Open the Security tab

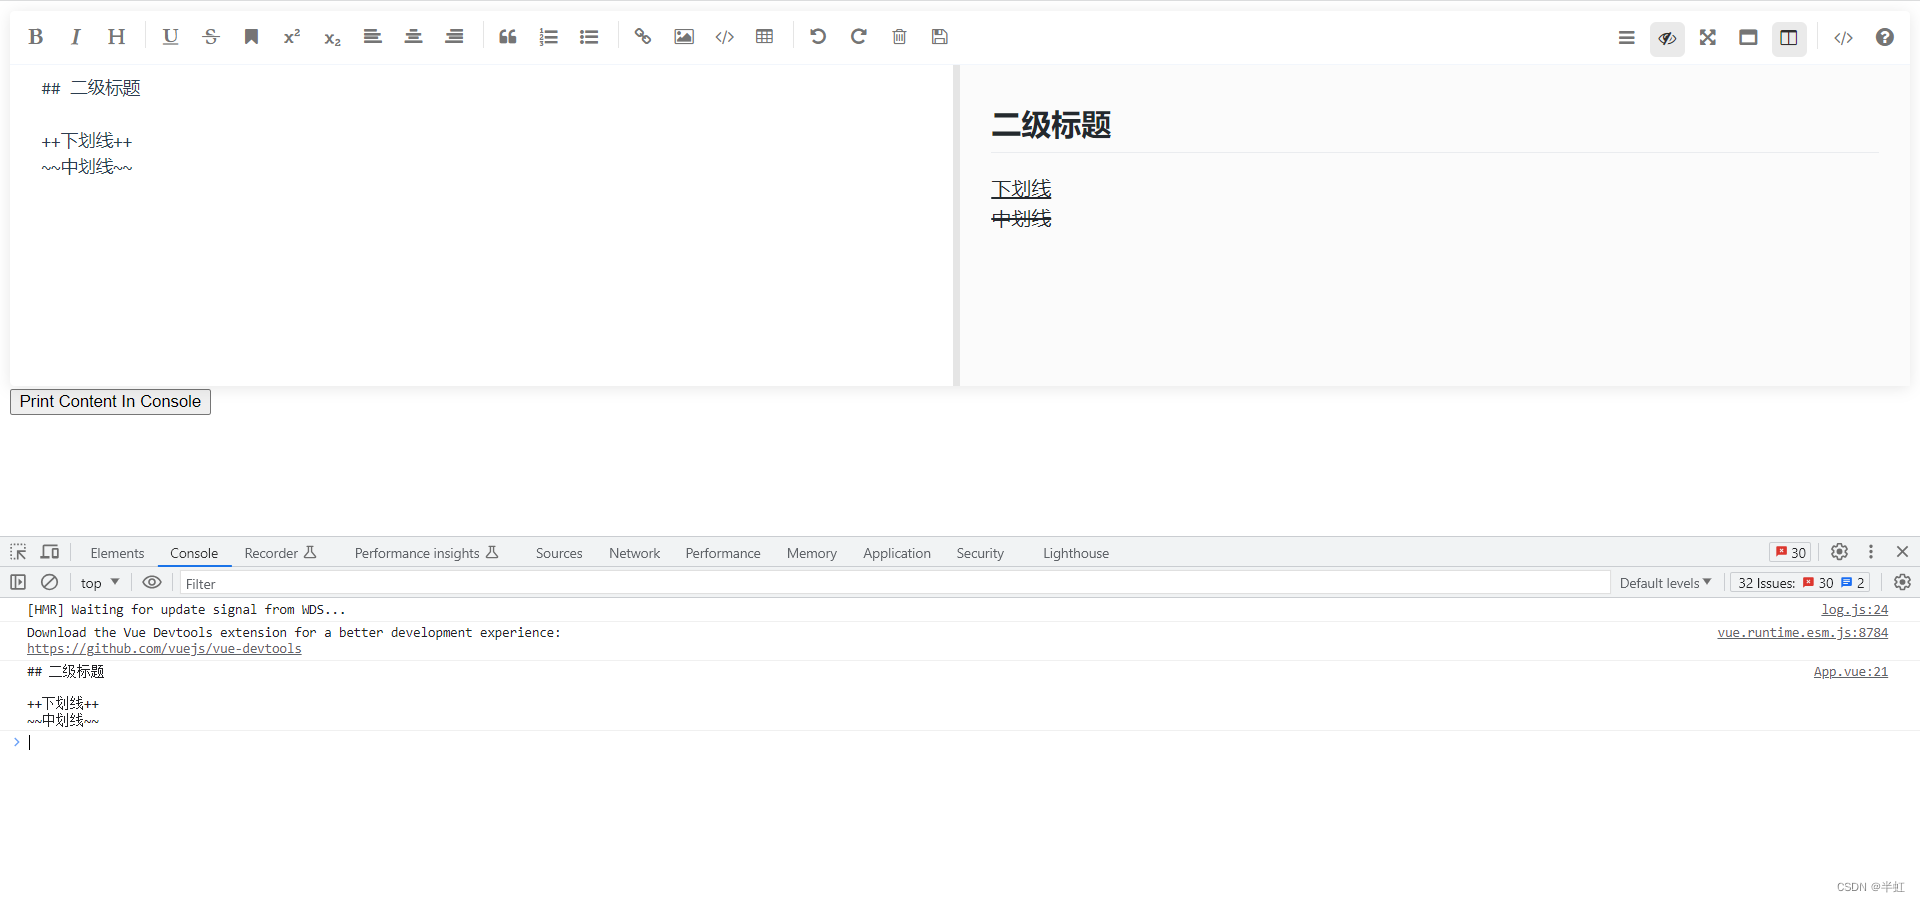point(980,553)
